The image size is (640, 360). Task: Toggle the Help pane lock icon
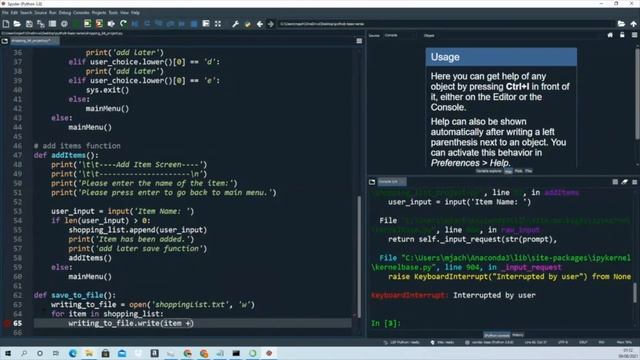click(622, 36)
